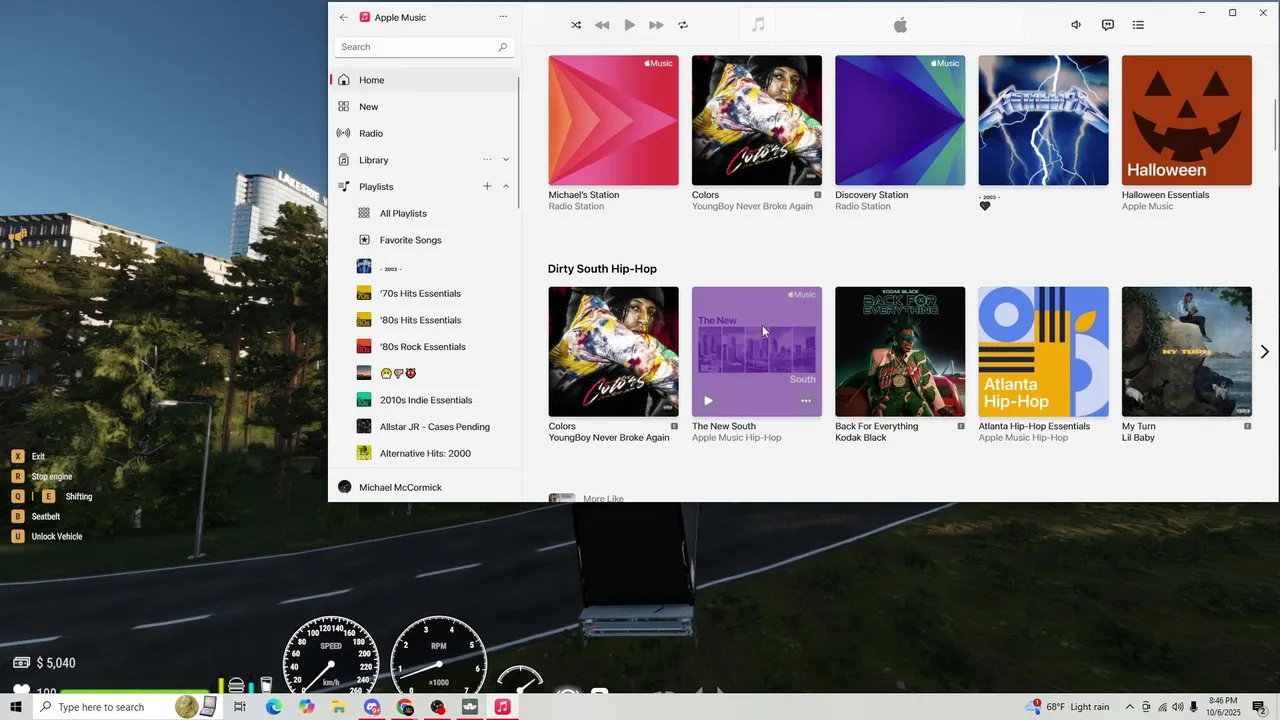Open the Metallica lightning album playlist cover
The height and width of the screenshot is (720, 1280).
coord(1043,120)
